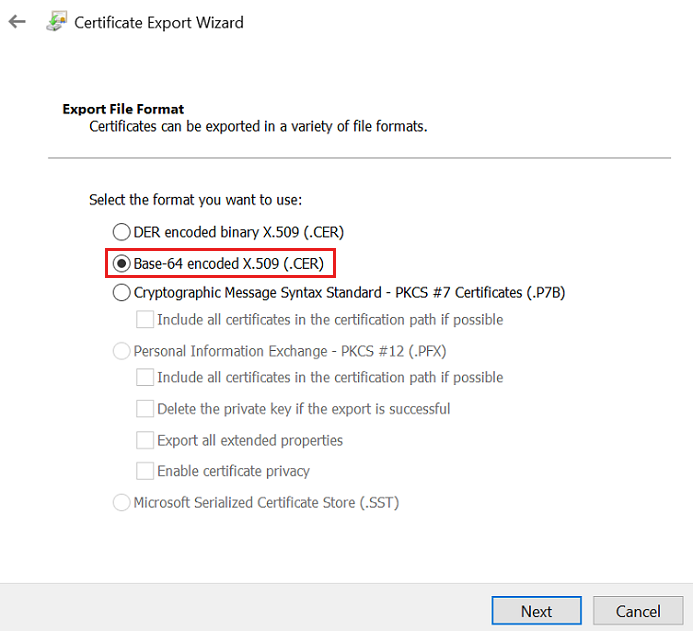Enable Delete the private key if export successful
The height and width of the screenshot is (631, 693).
tap(145, 409)
